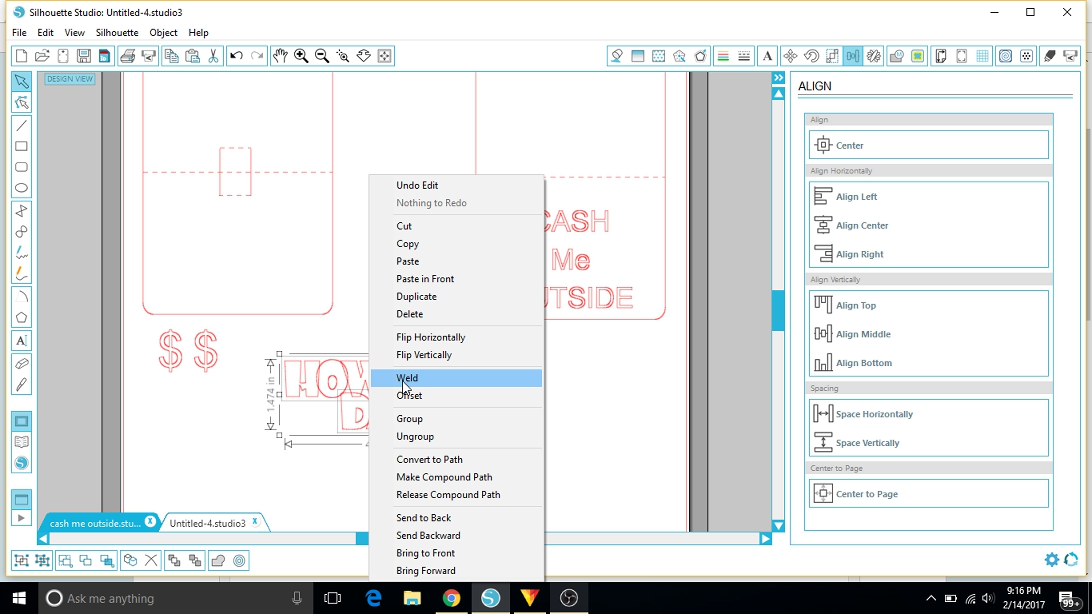Choose Offset from the context menu
Screen dimensions: 1092x614
456,395
